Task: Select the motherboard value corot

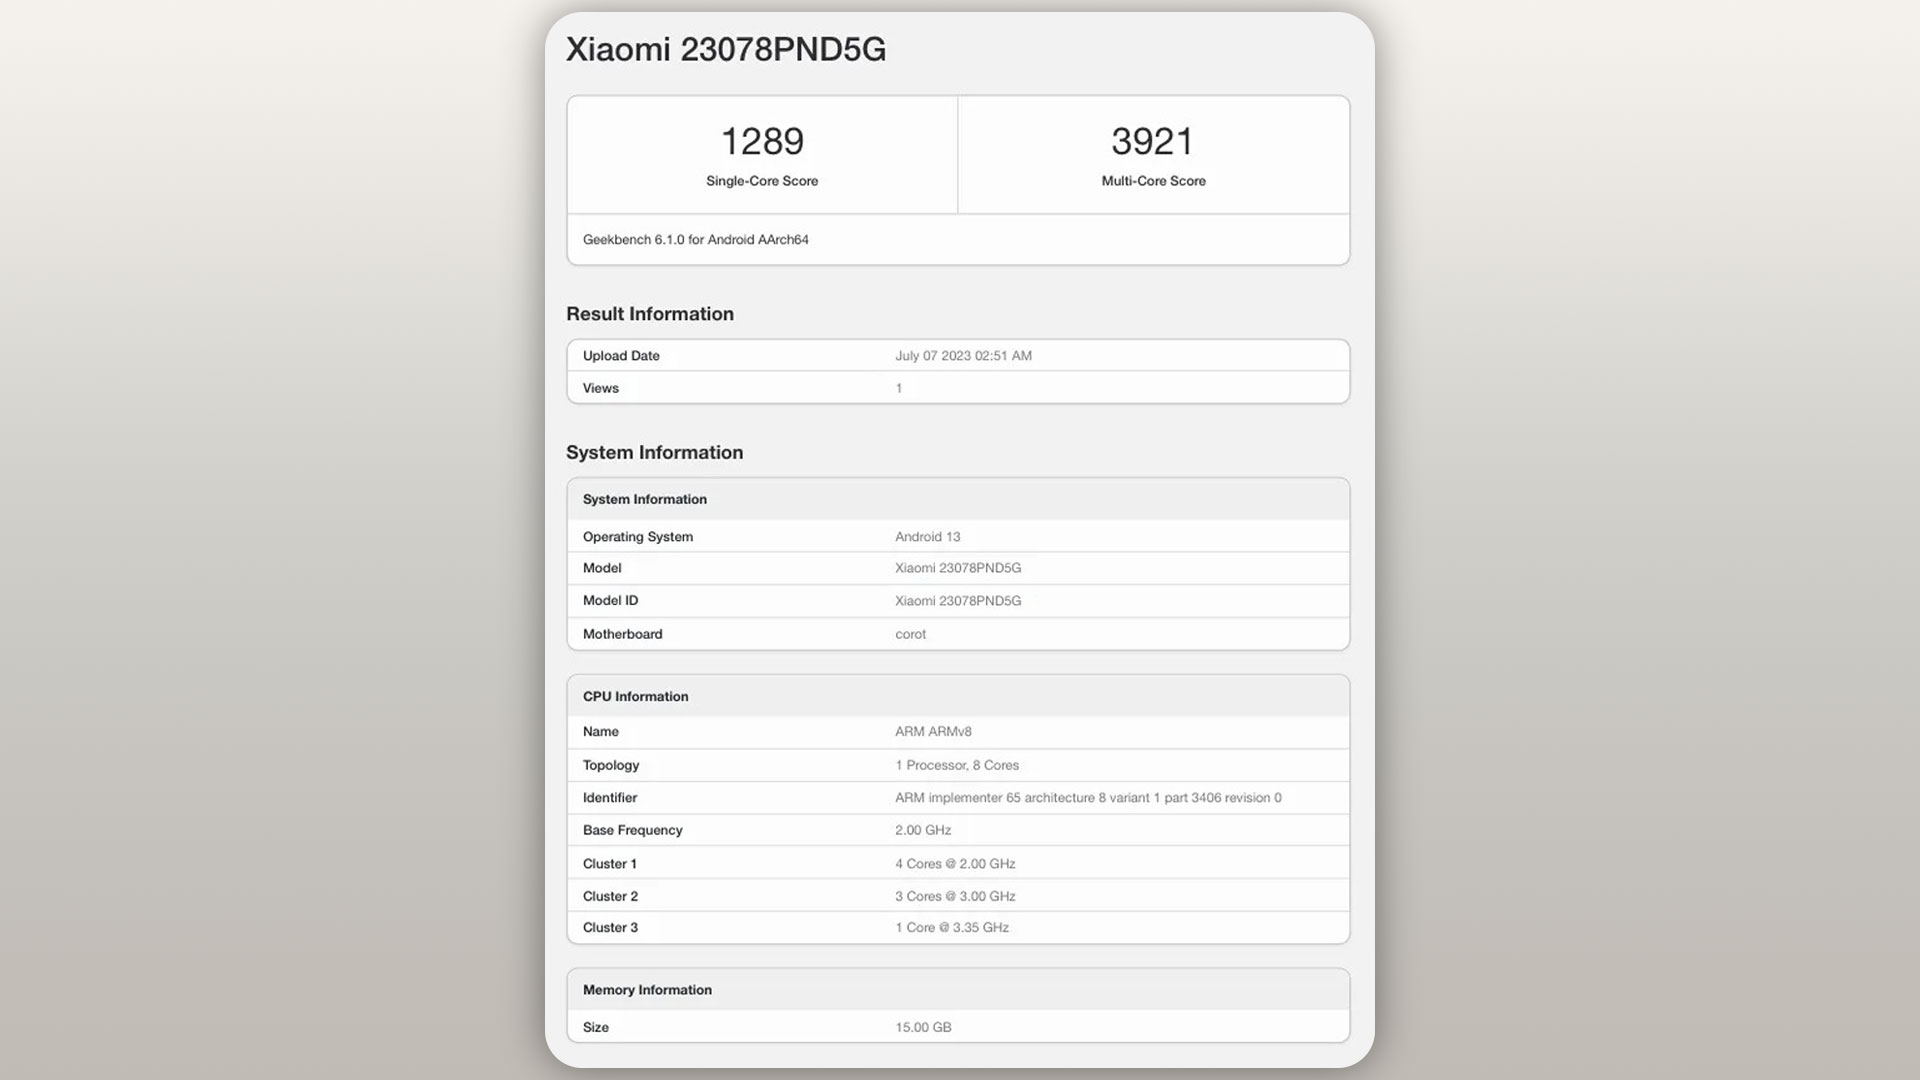Action: click(910, 634)
